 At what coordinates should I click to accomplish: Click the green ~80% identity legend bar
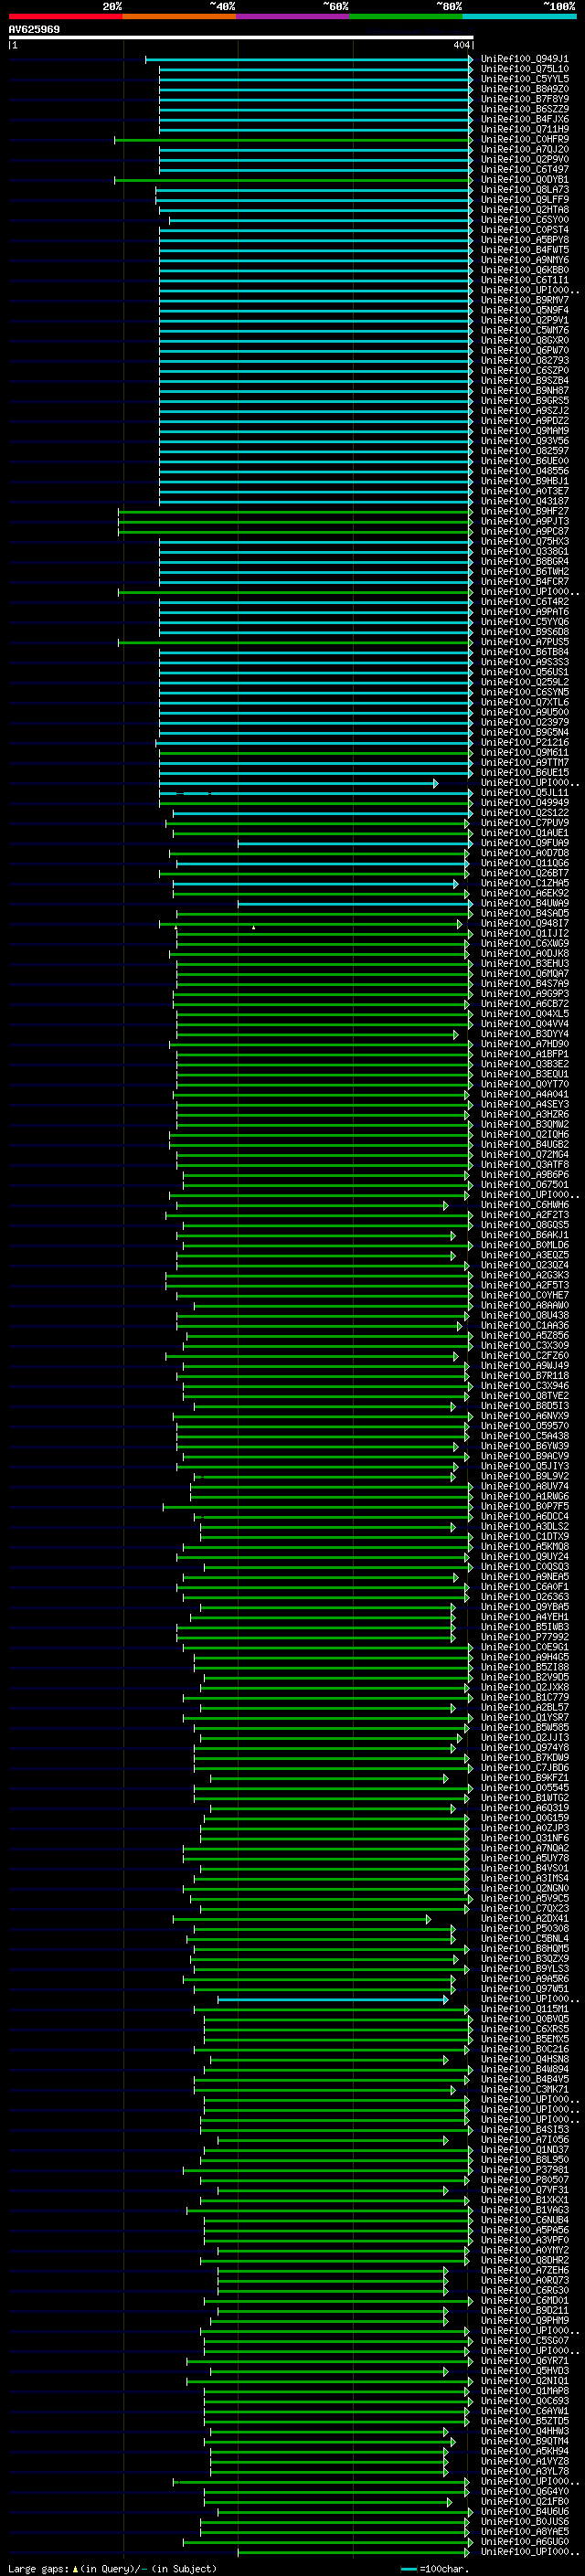[406, 16]
